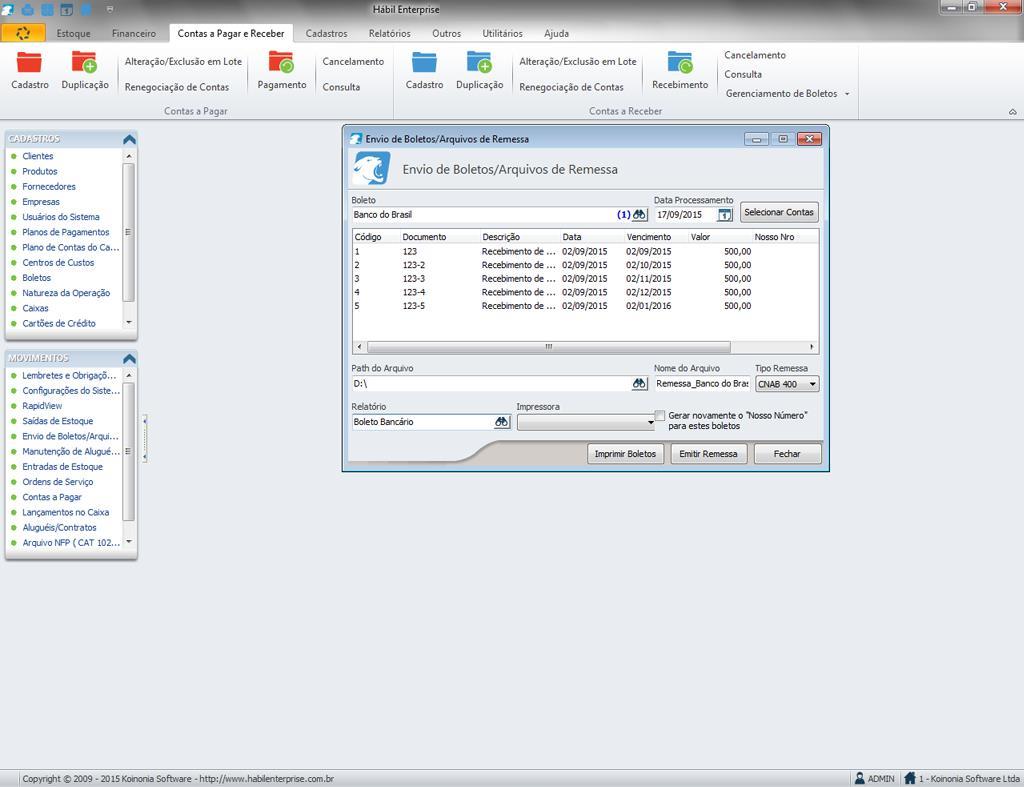Screen dimensions: 1024x787
Task: Open Saídas de Estoque in MOVIMENTOS
Action: point(57,421)
